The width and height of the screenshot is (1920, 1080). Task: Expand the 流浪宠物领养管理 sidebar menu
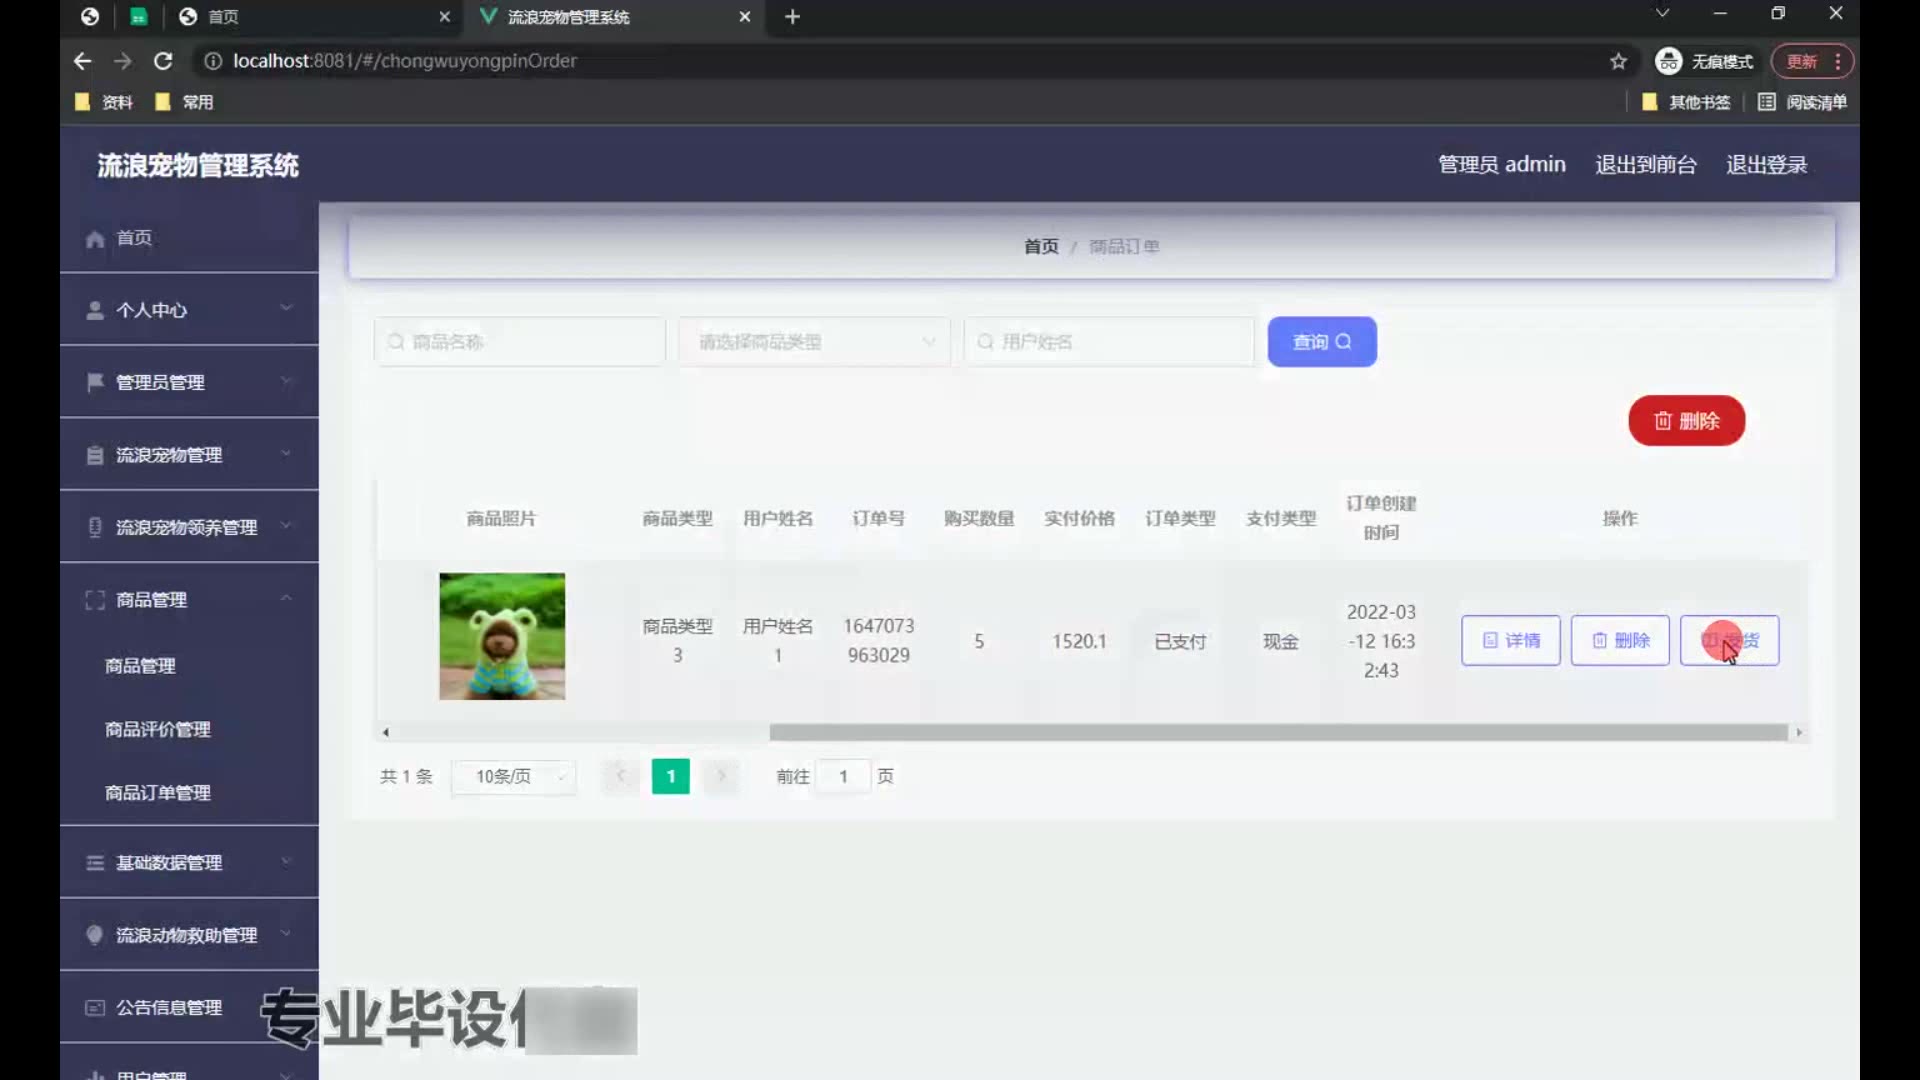point(189,527)
